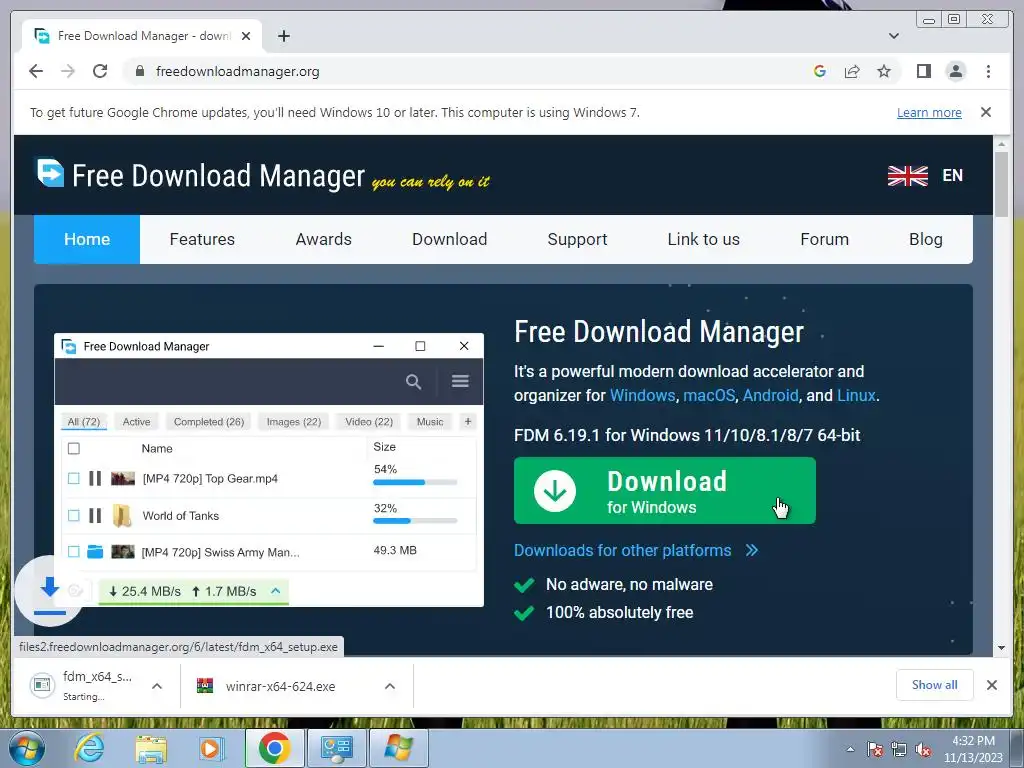Select the Home navigation tab

tap(87, 239)
